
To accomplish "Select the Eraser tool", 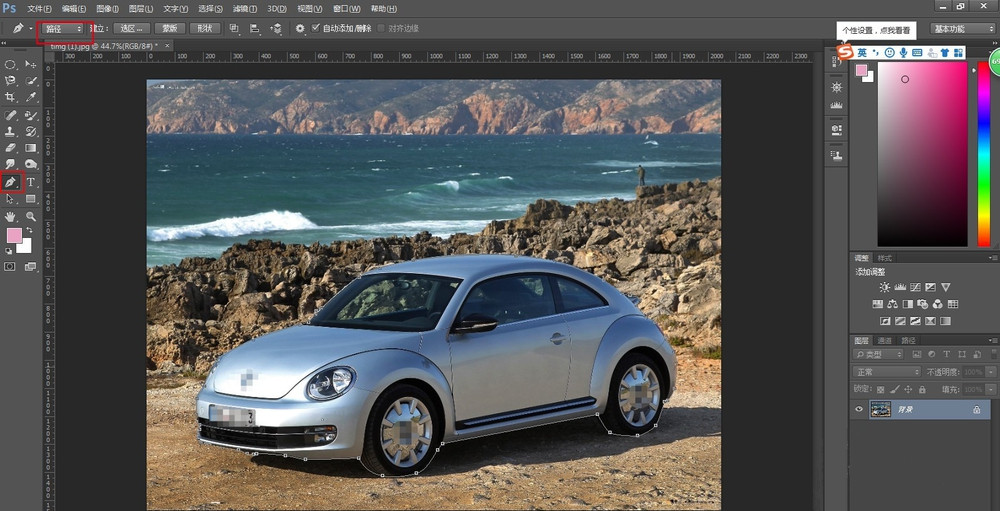I will tap(11, 148).
